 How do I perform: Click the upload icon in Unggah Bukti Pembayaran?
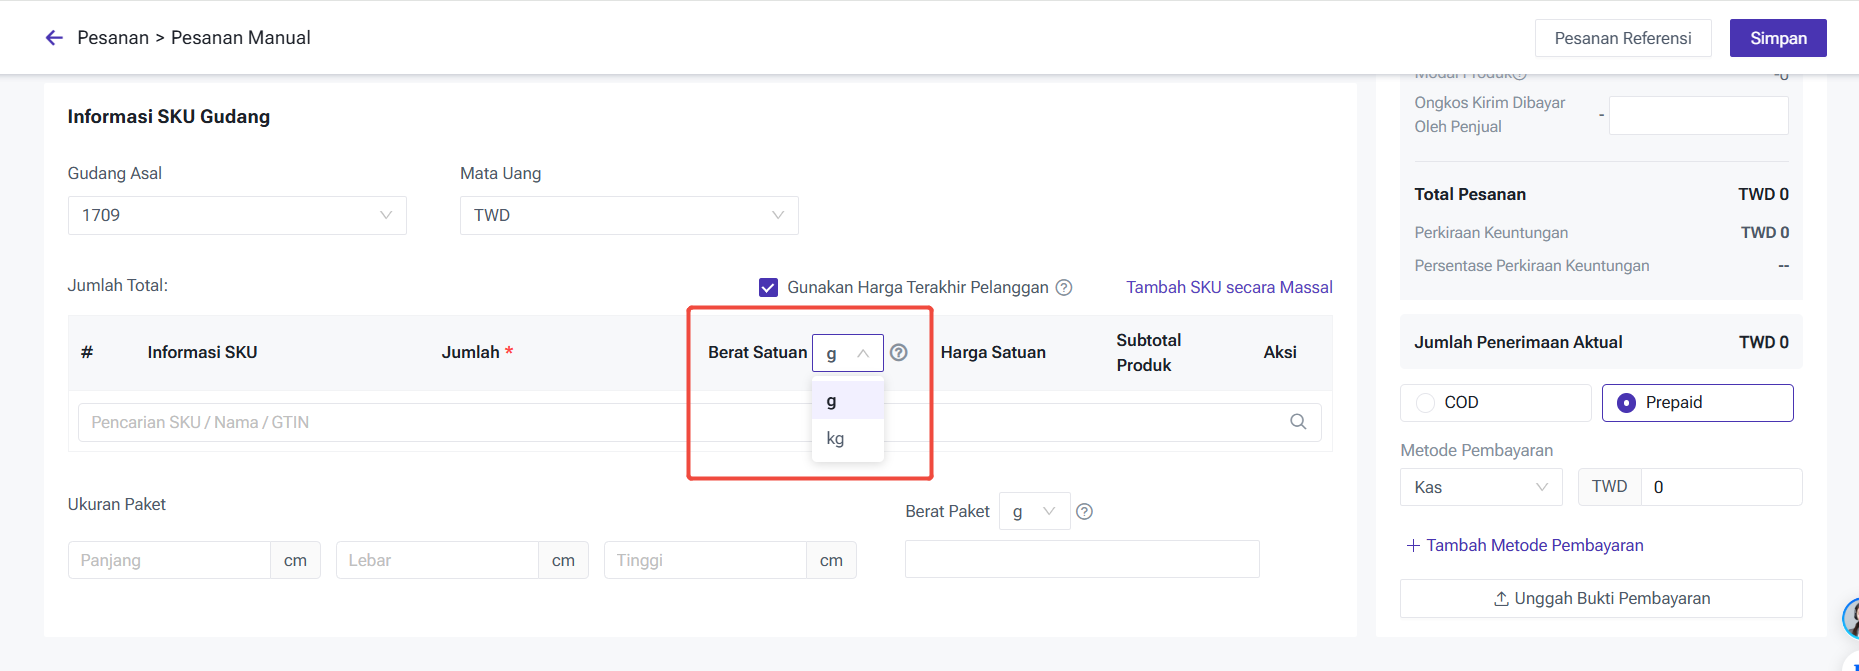coord(1501,598)
